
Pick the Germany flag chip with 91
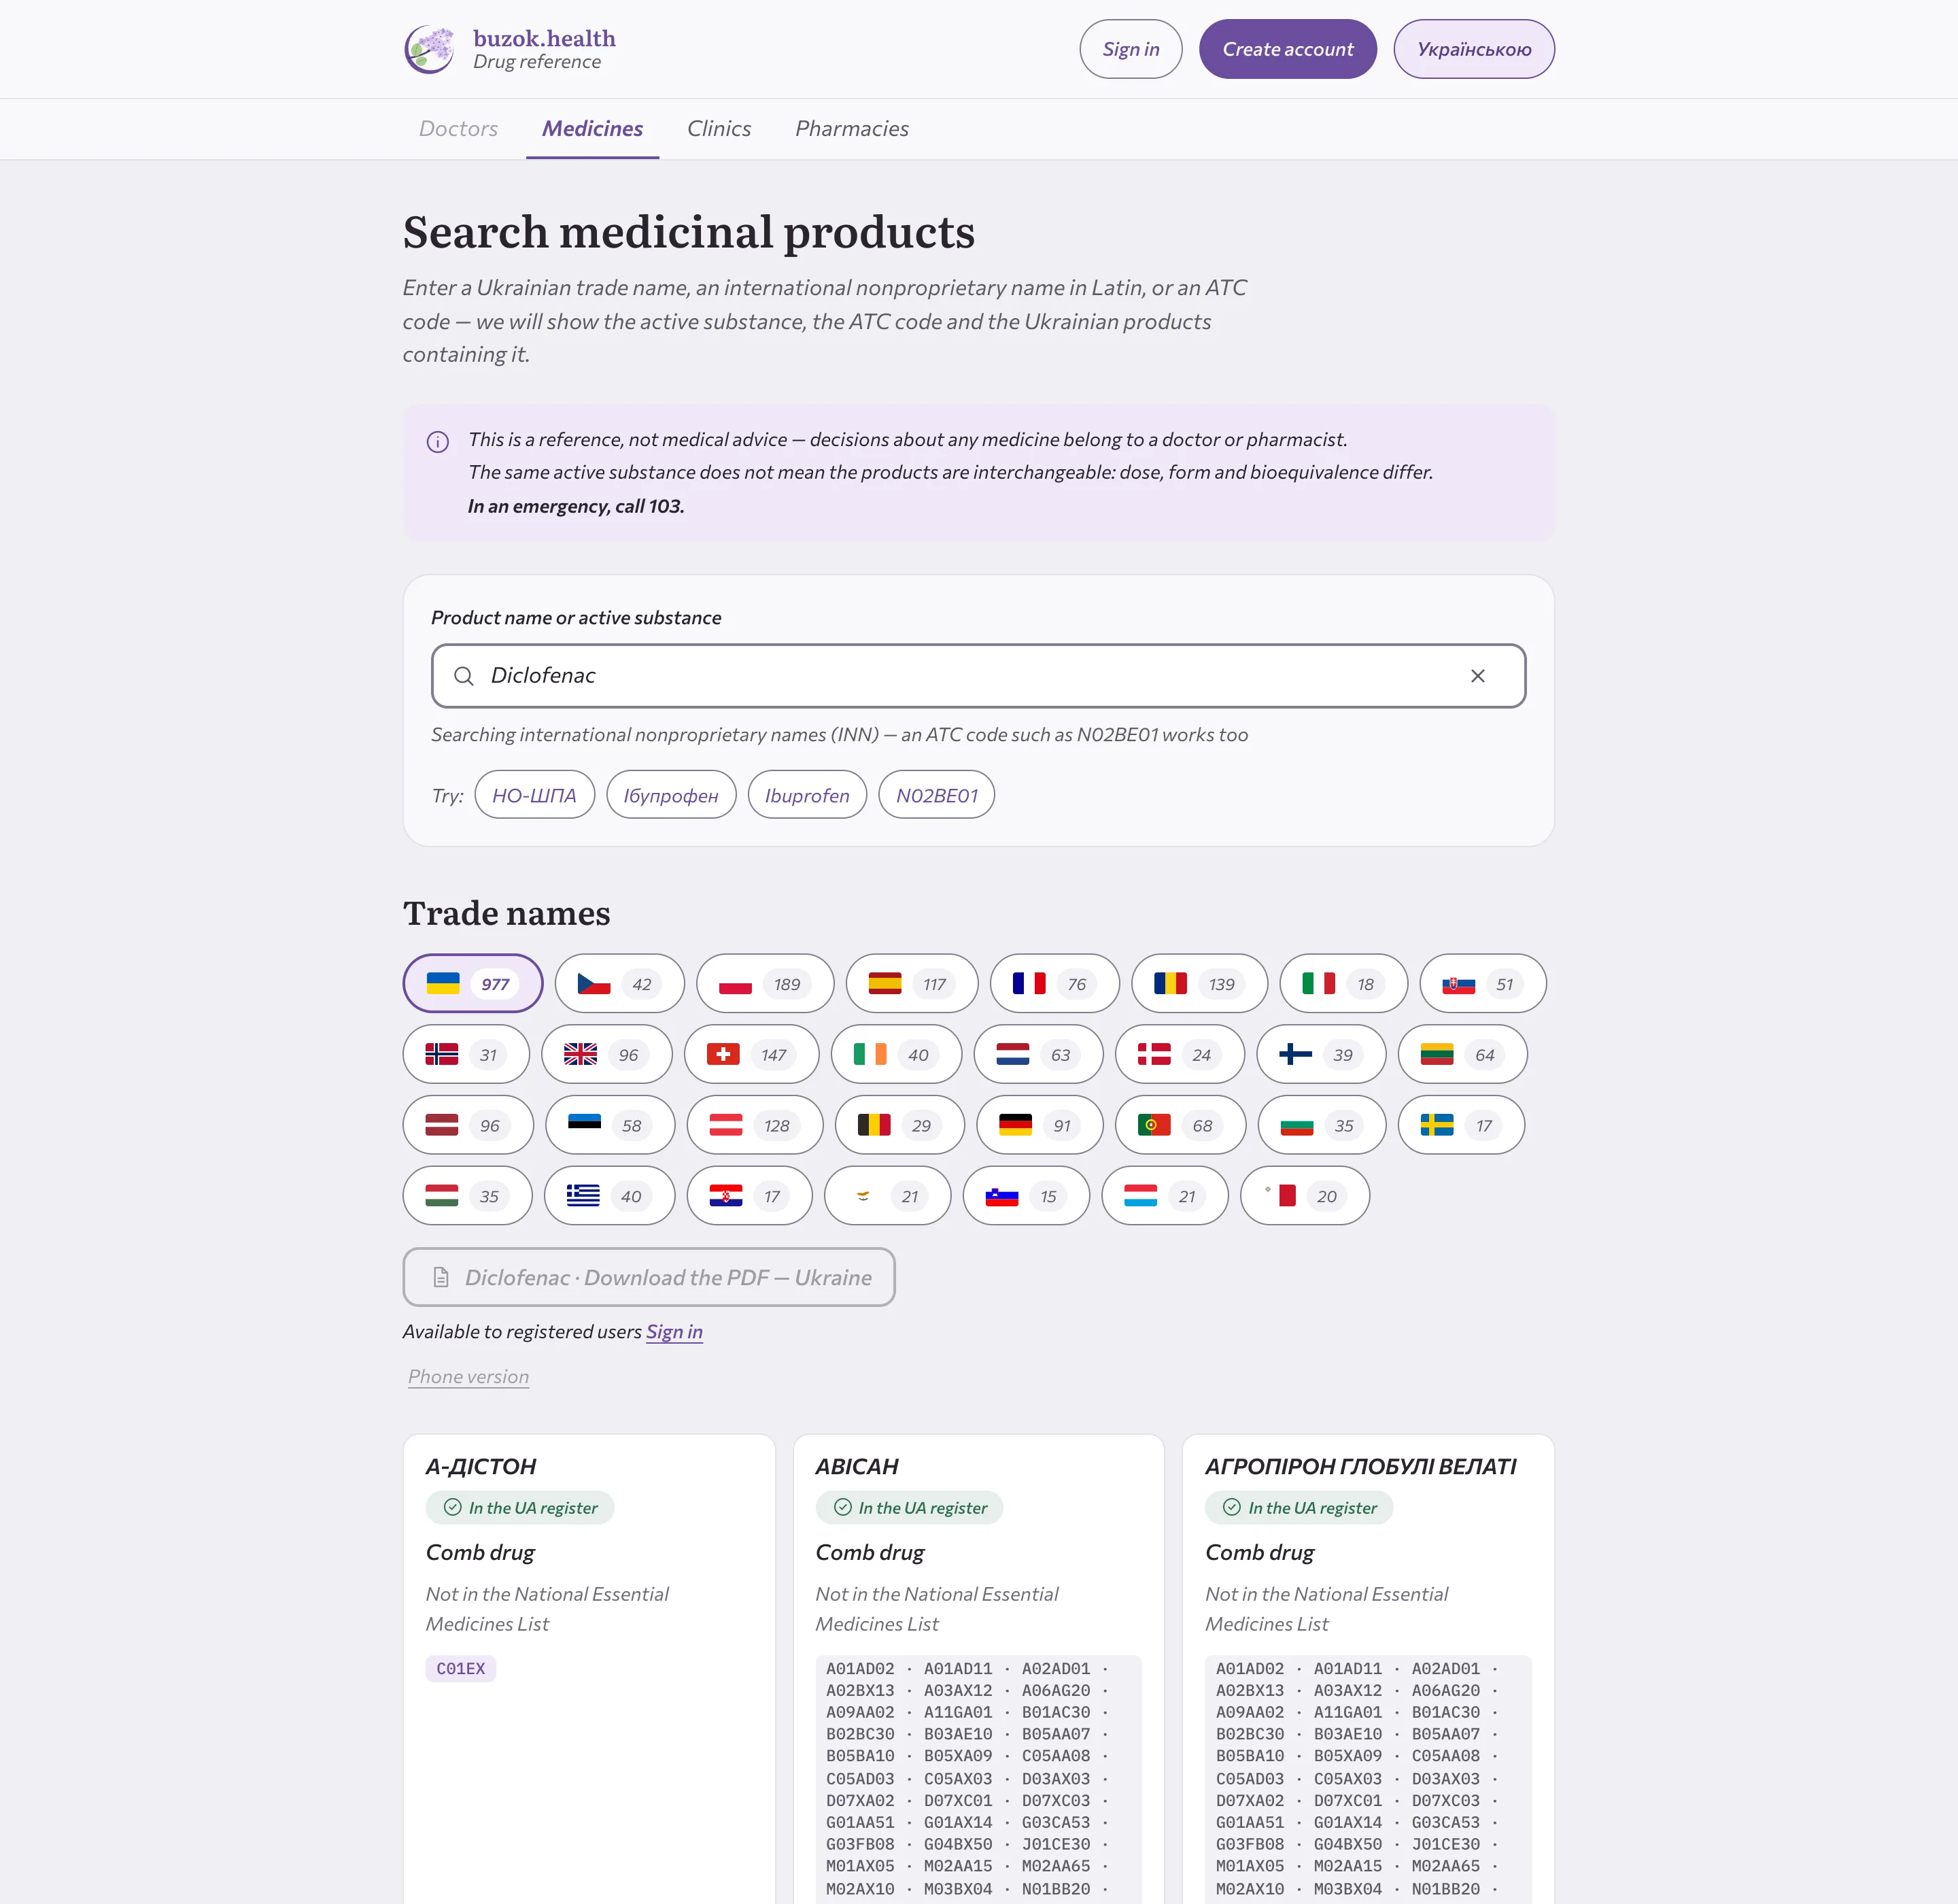pos(1040,1125)
